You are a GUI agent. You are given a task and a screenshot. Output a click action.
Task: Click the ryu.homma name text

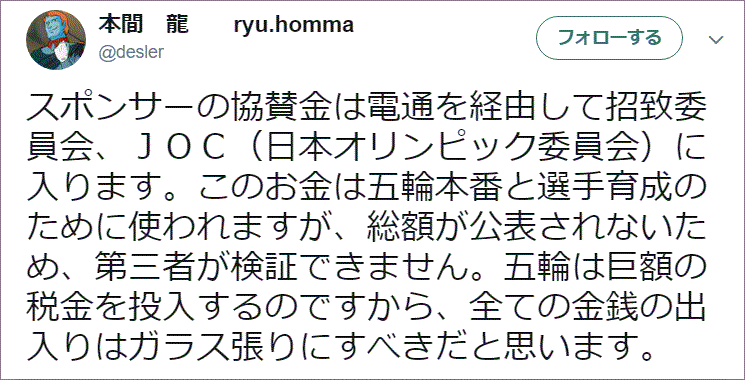point(294,25)
